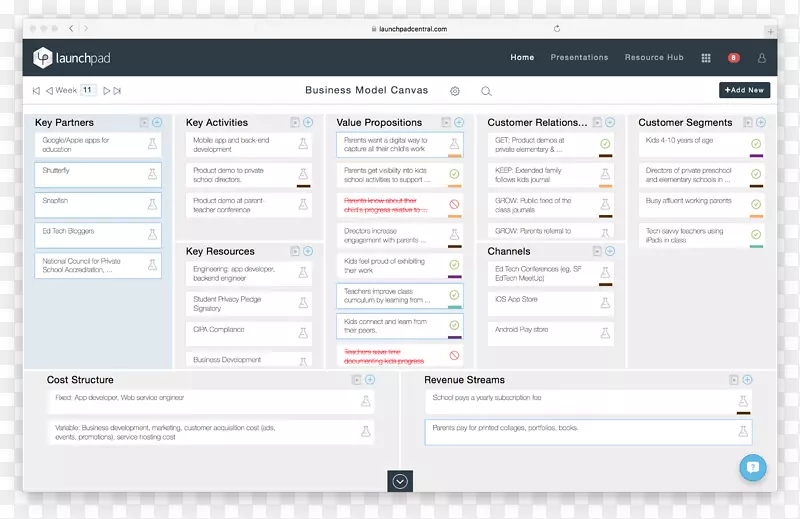Add a card to Key Partners with plus icon
Viewport: 800px width, 519px height.
coord(157,122)
